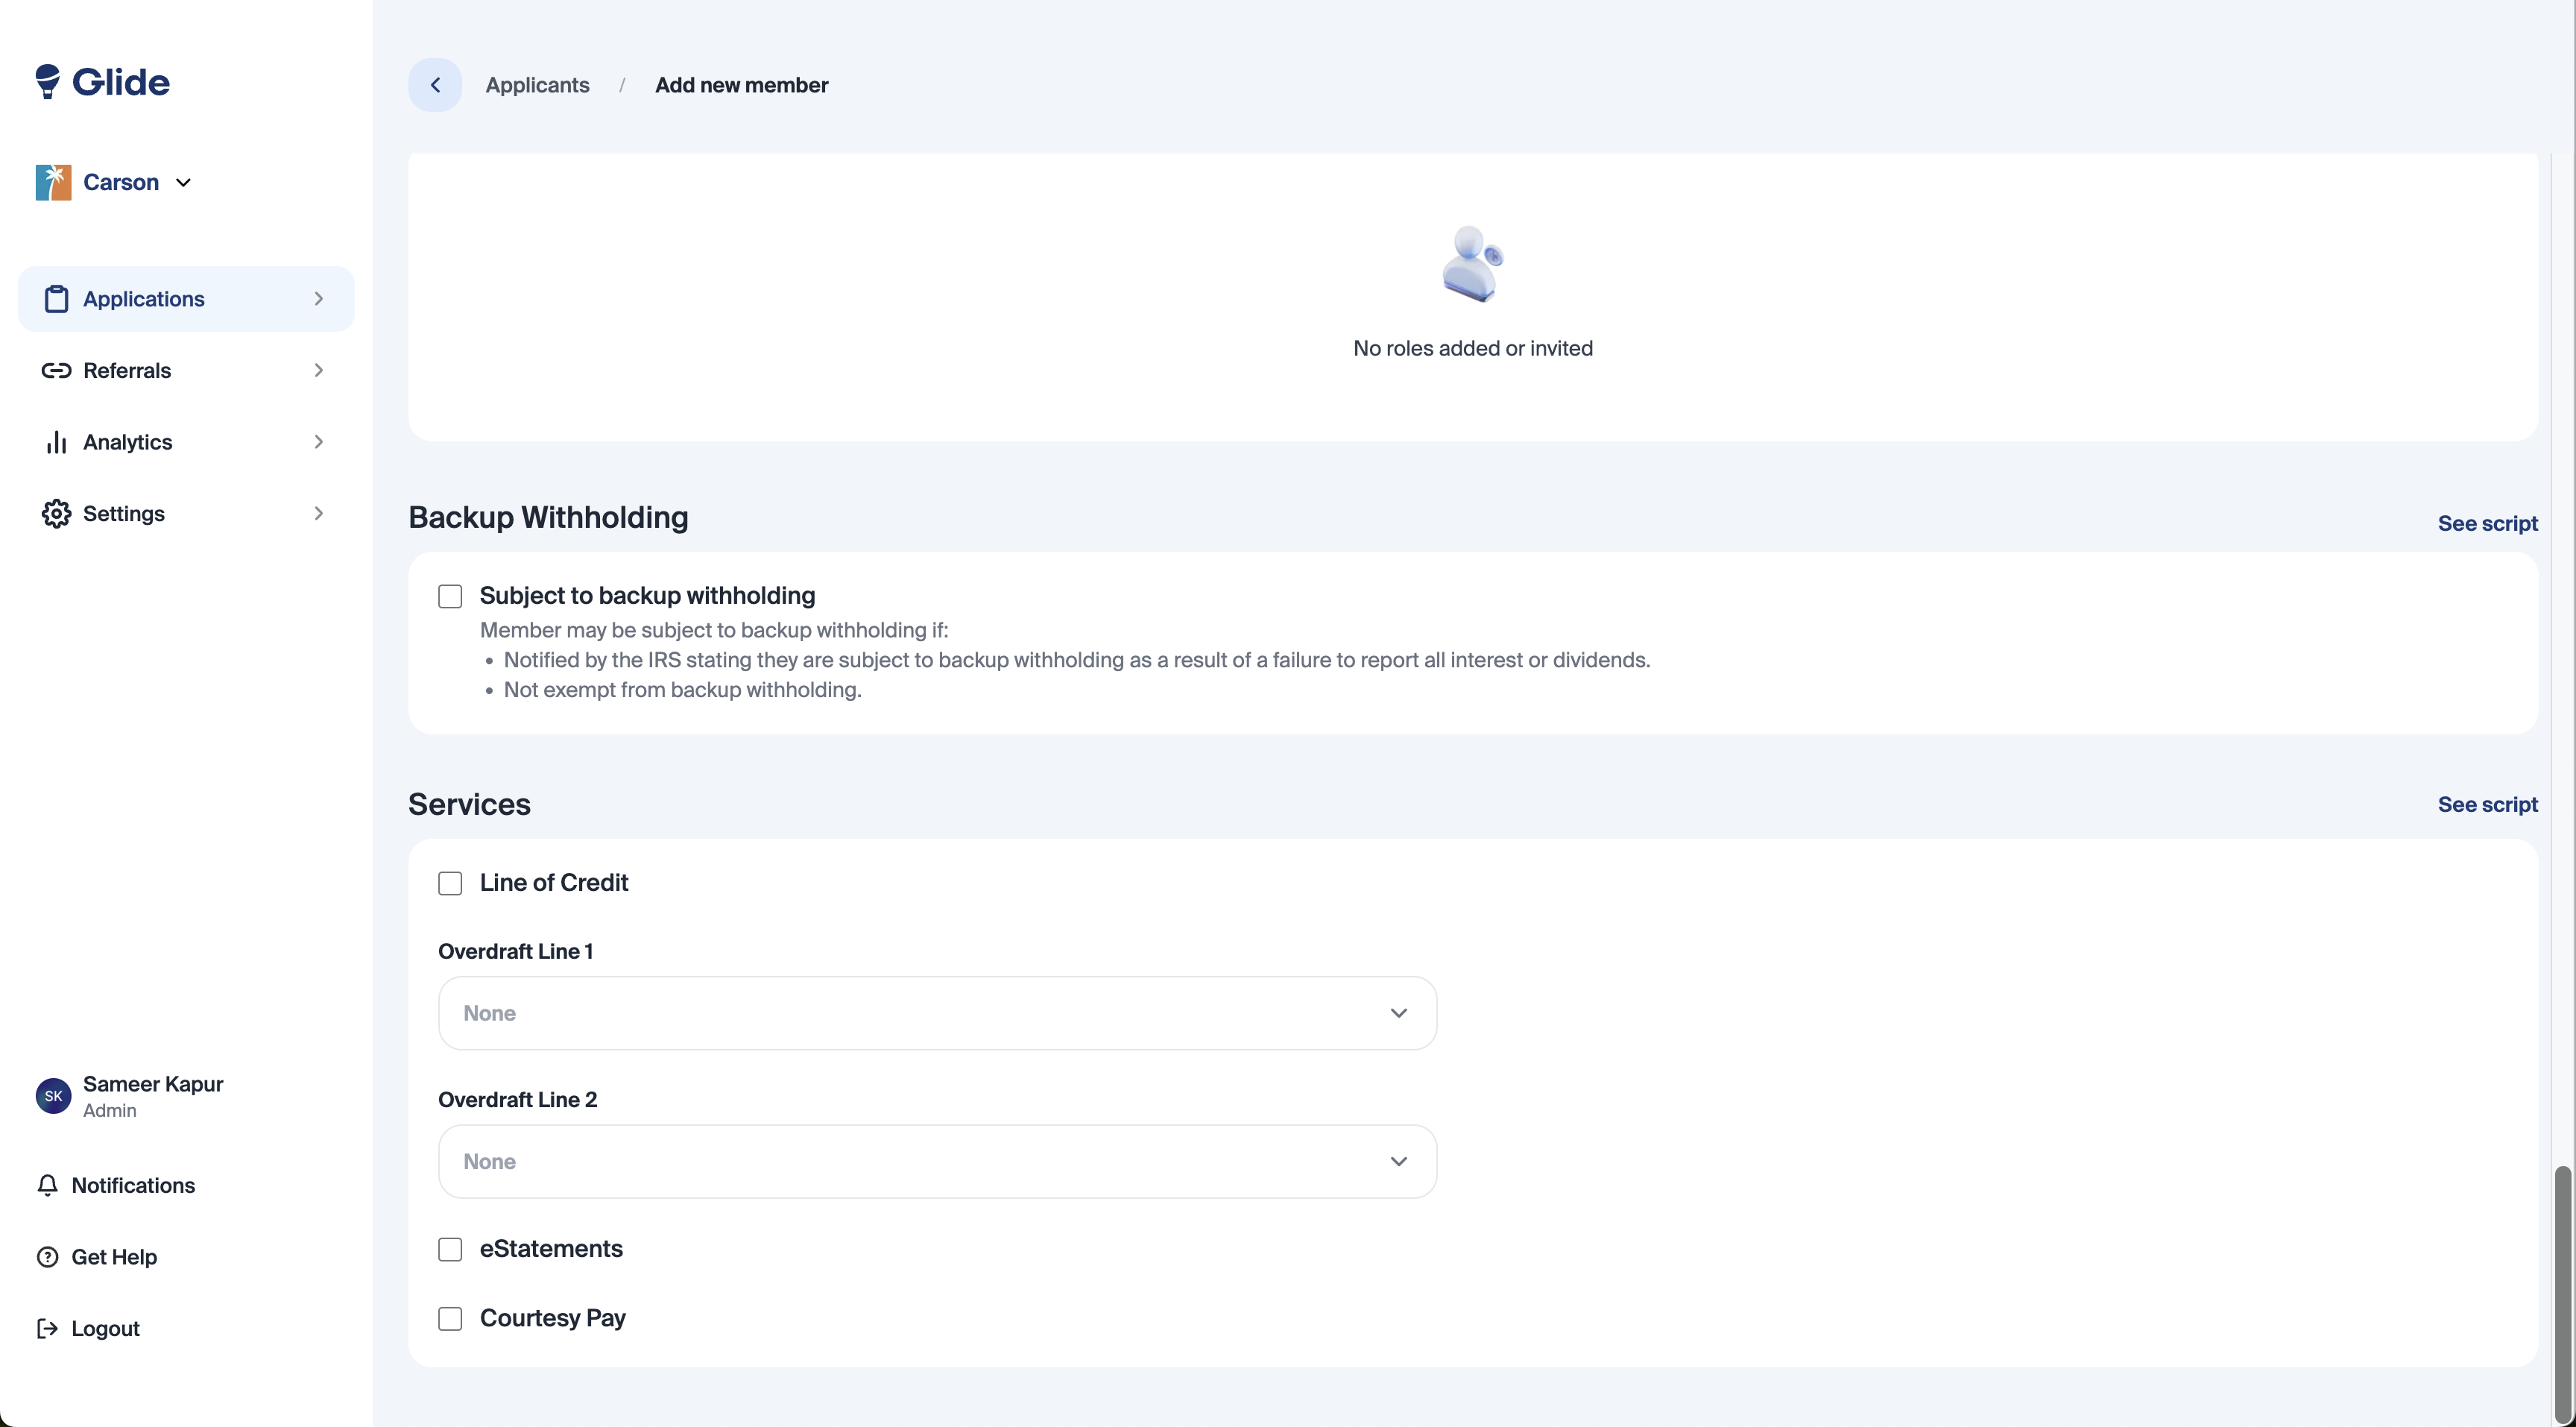Open Get Help from sidebar

(x=113, y=1257)
